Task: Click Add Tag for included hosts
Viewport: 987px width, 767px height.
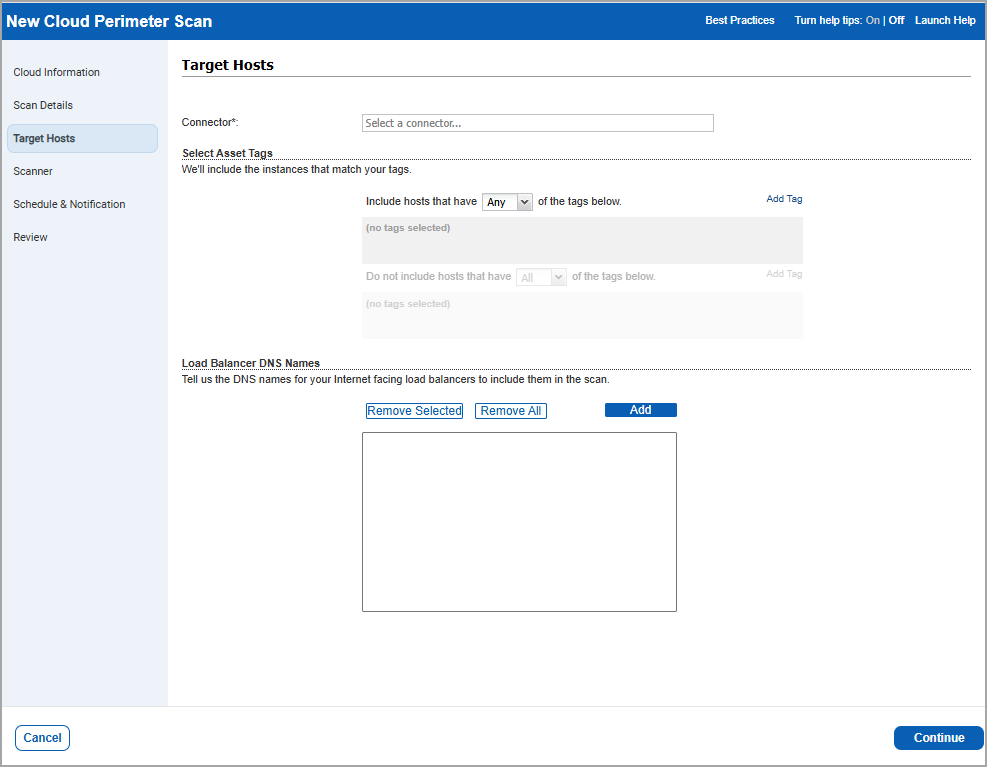Action: [x=784, y=199]
